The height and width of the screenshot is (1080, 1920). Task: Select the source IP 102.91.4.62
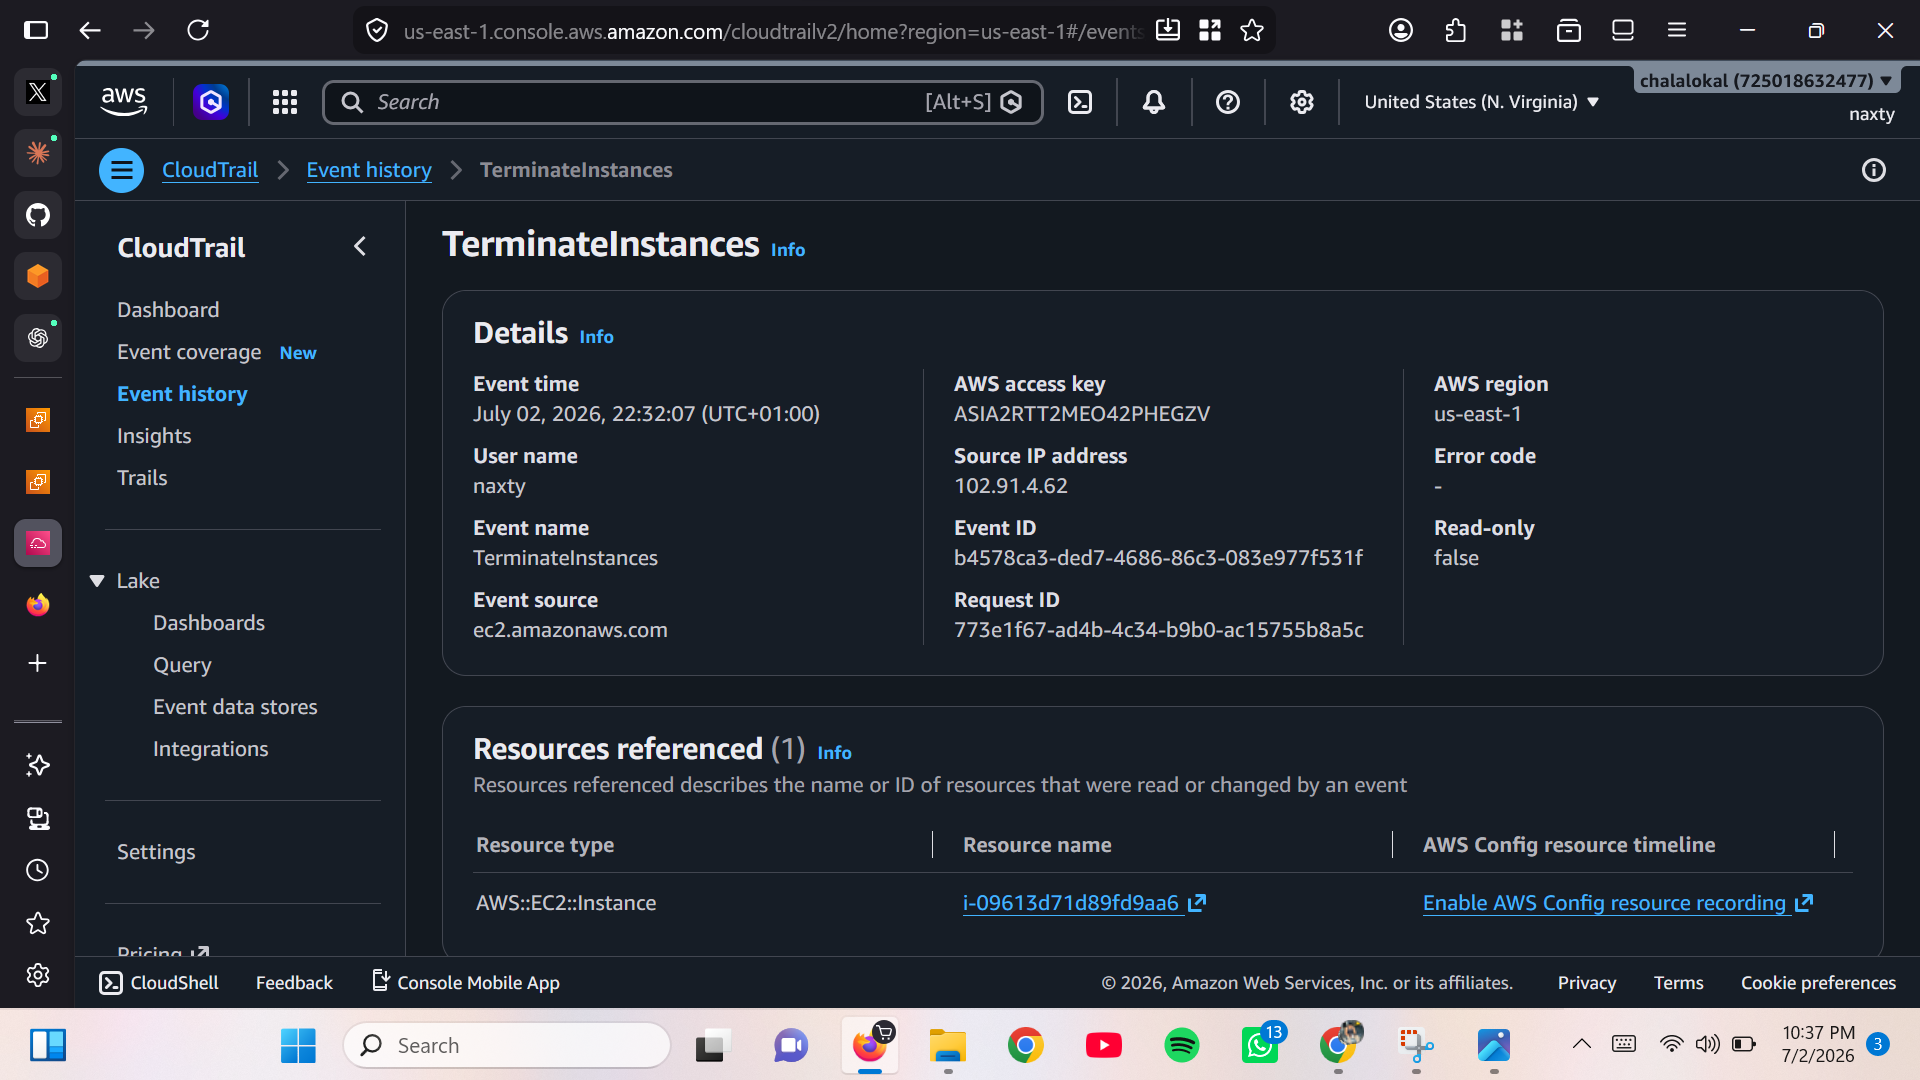(x=1011, y=486)
